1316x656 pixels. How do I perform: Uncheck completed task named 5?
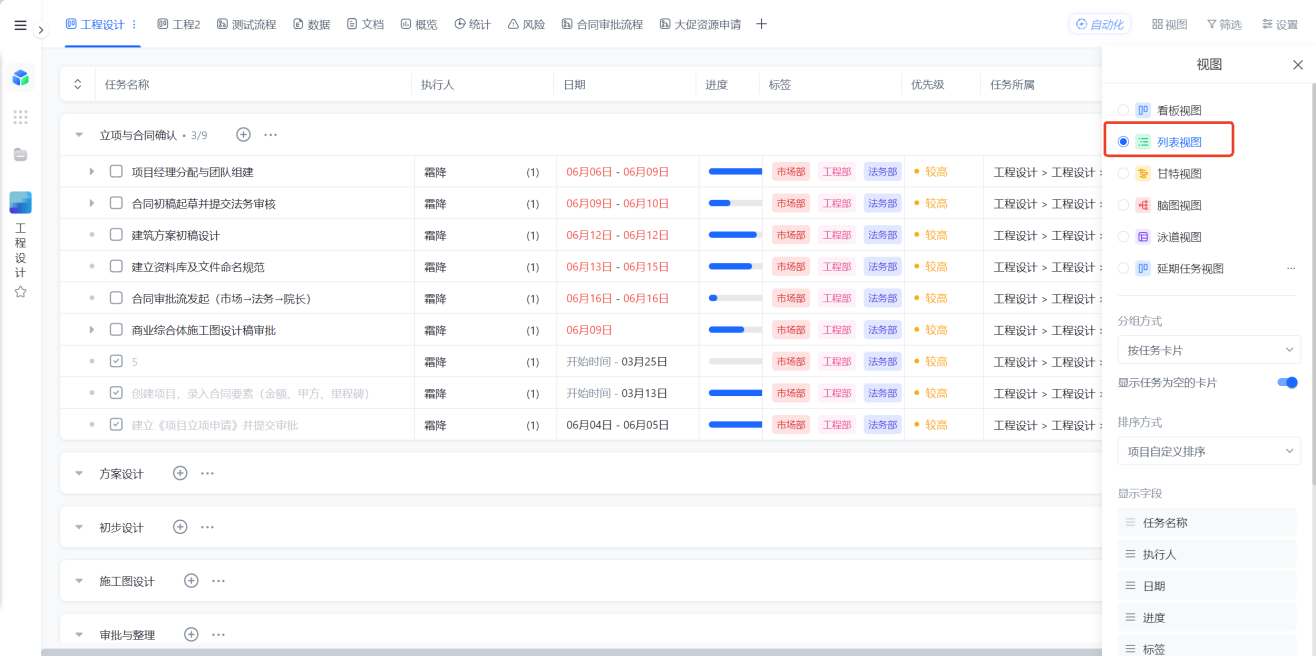pos(116,361)
